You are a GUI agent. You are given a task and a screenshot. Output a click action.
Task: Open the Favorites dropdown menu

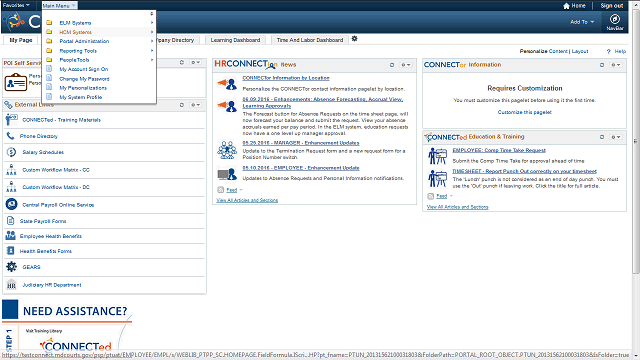pyautogui.click(x=16, y=5)
